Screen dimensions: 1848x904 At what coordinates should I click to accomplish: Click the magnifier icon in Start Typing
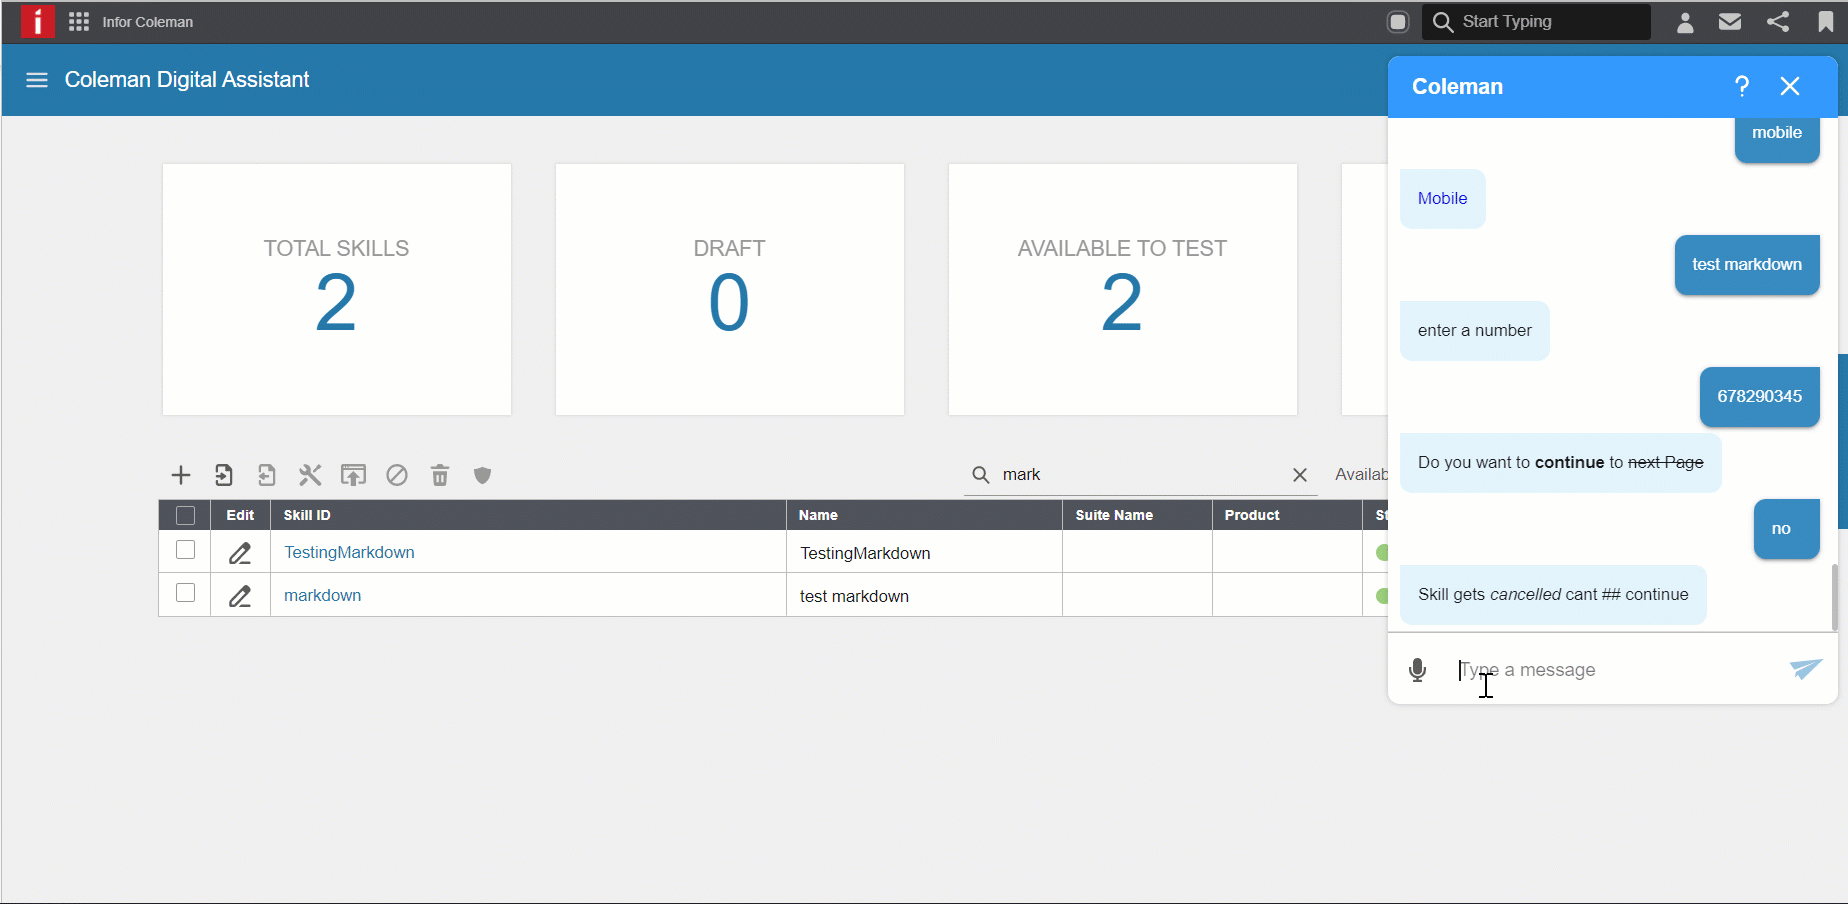[1442, 22]
